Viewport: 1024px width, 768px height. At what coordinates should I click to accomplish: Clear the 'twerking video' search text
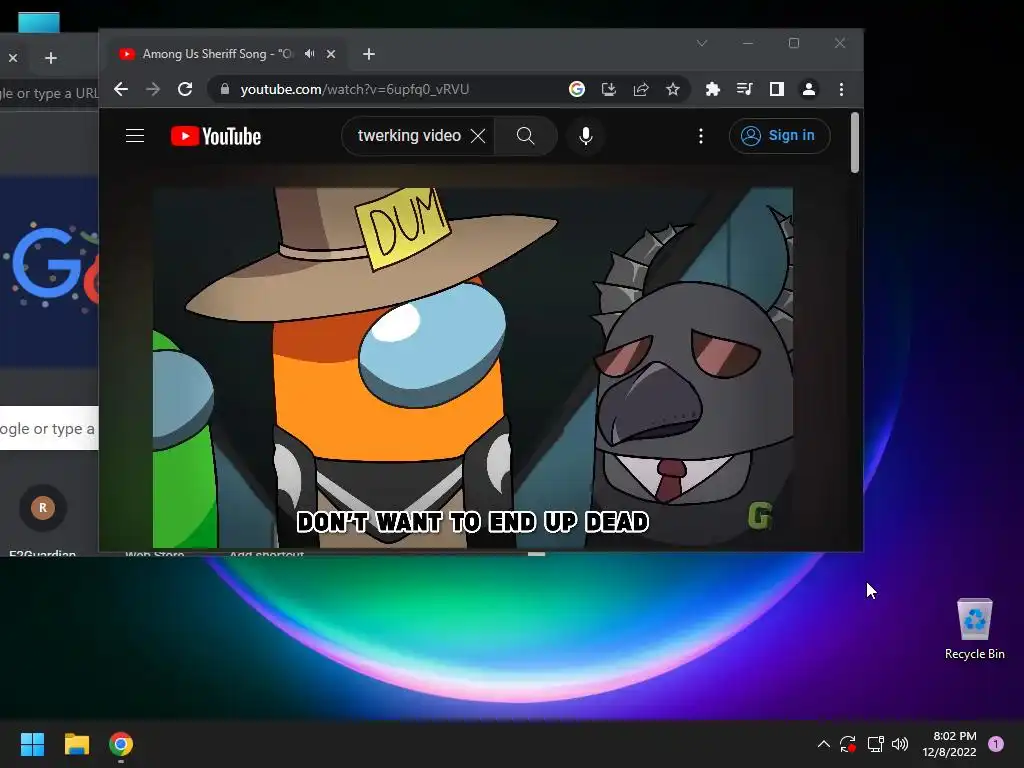point(478,136)
